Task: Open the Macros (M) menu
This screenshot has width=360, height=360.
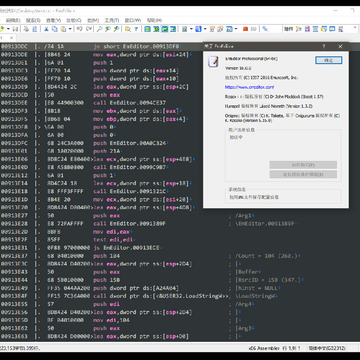Action: pyautogui.click(x=93, y=20)
